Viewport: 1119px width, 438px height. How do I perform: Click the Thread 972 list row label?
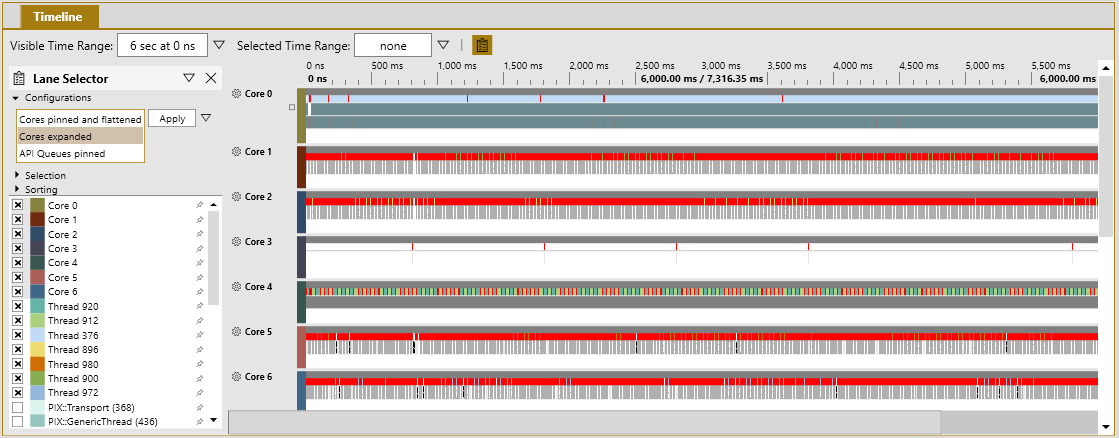(73, 393)
